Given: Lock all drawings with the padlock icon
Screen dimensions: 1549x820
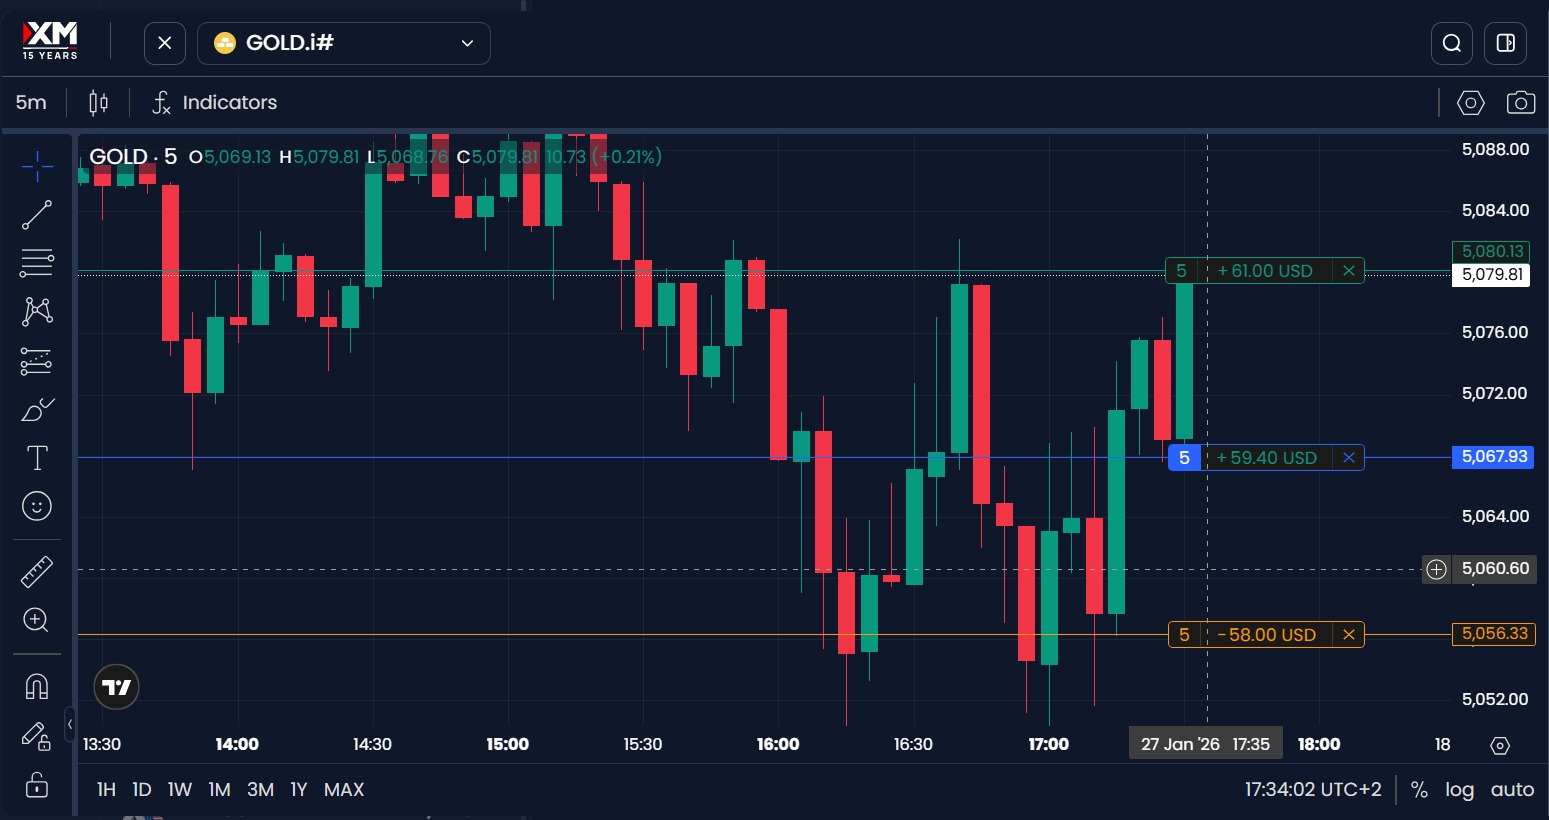Looking at the screenshot, I should tap(37, 786).
